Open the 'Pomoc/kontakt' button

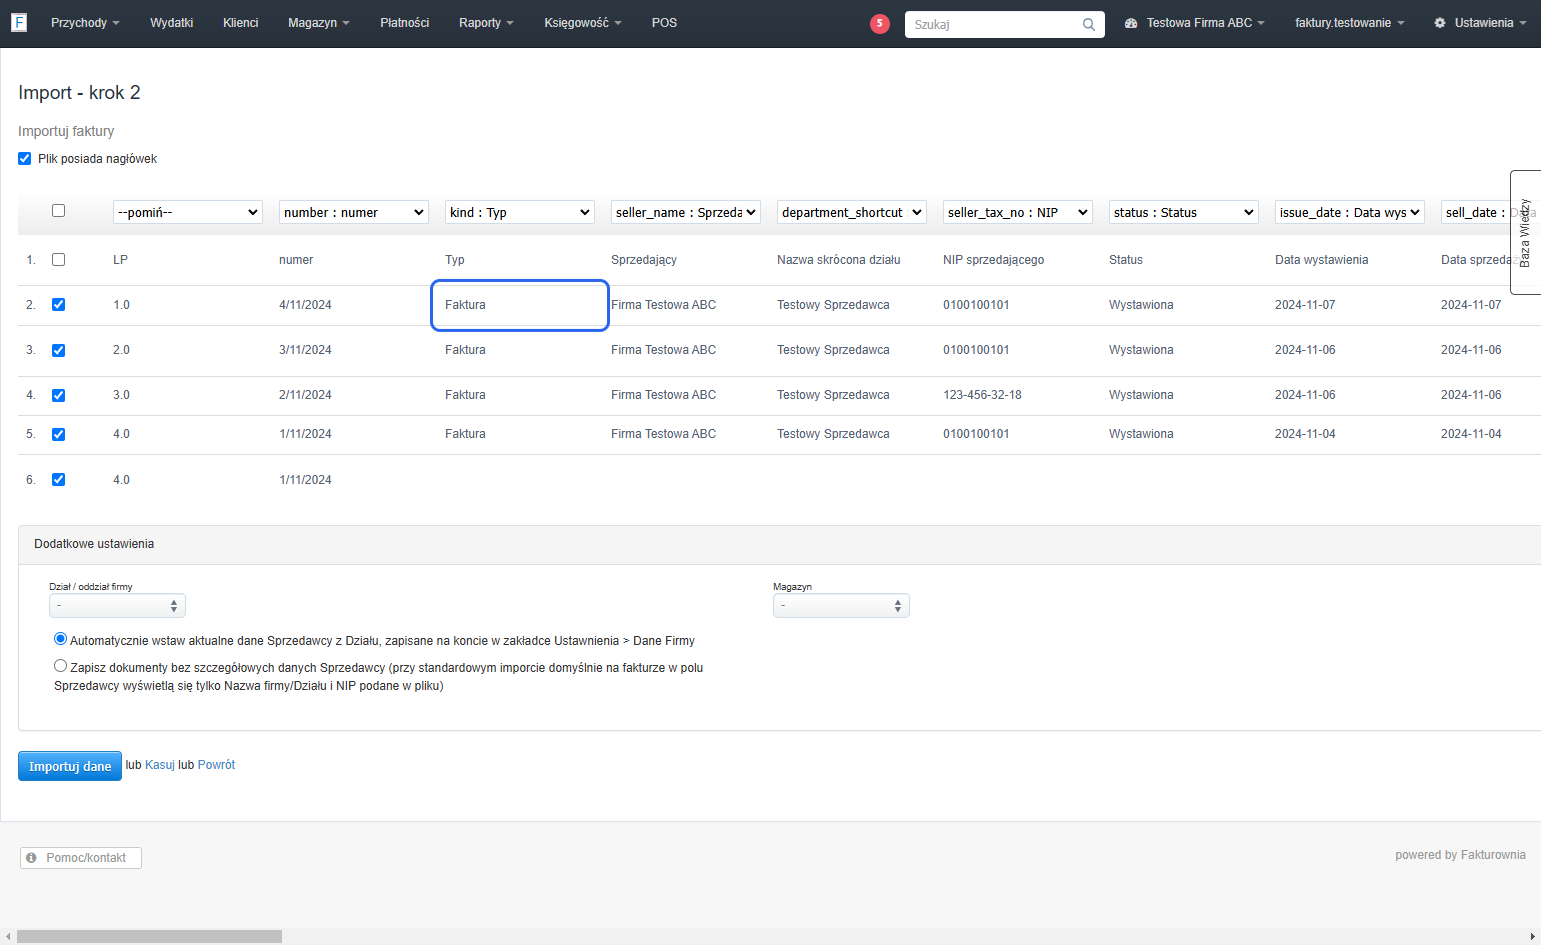pyautogui.click(x=81, y=858)
